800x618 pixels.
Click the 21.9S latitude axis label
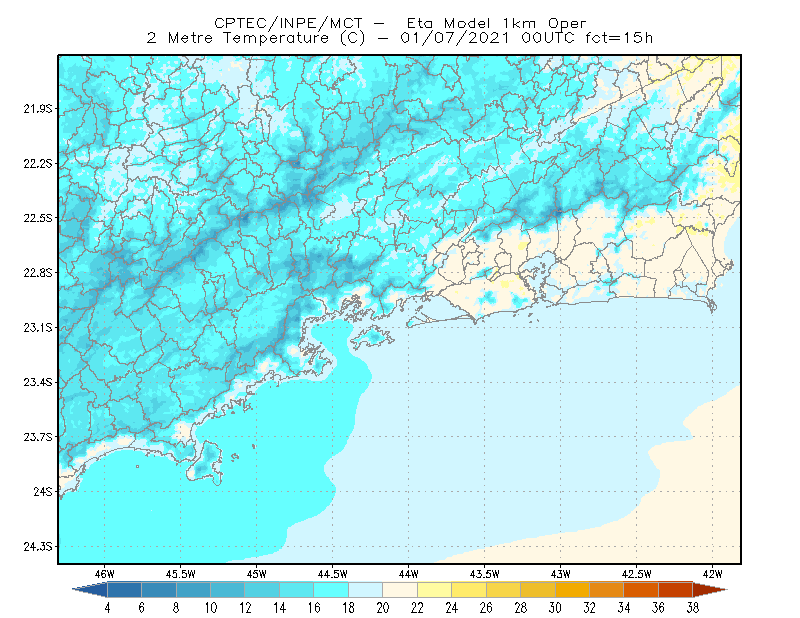pos(38,109)
